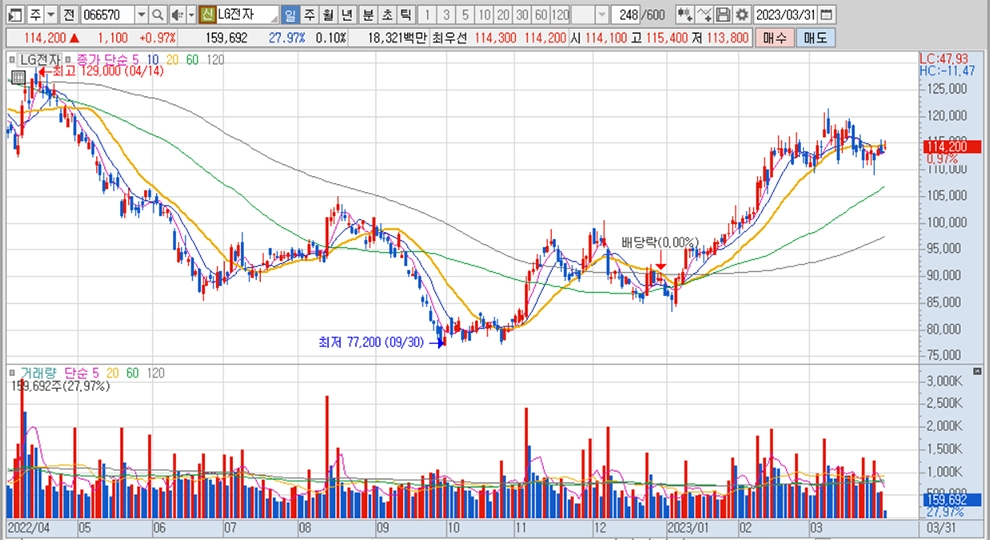Open chart settings gear icon
Viewport: 990px width, 540px height.
pos(742,14)
